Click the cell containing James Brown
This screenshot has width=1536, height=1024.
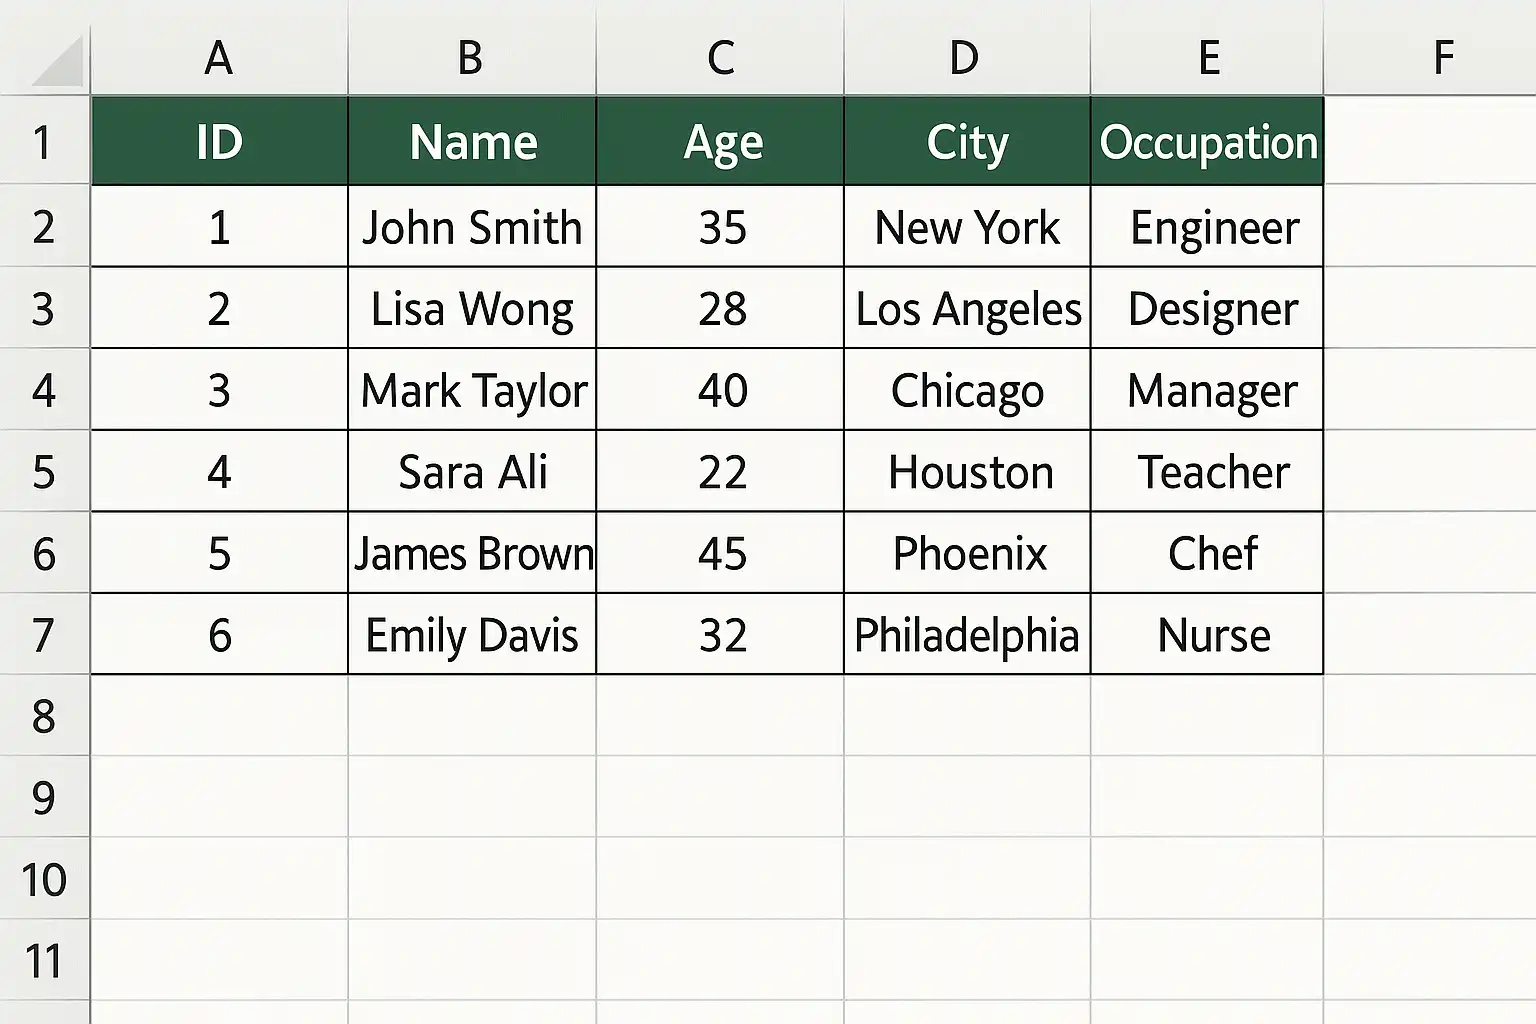[472, 553]
